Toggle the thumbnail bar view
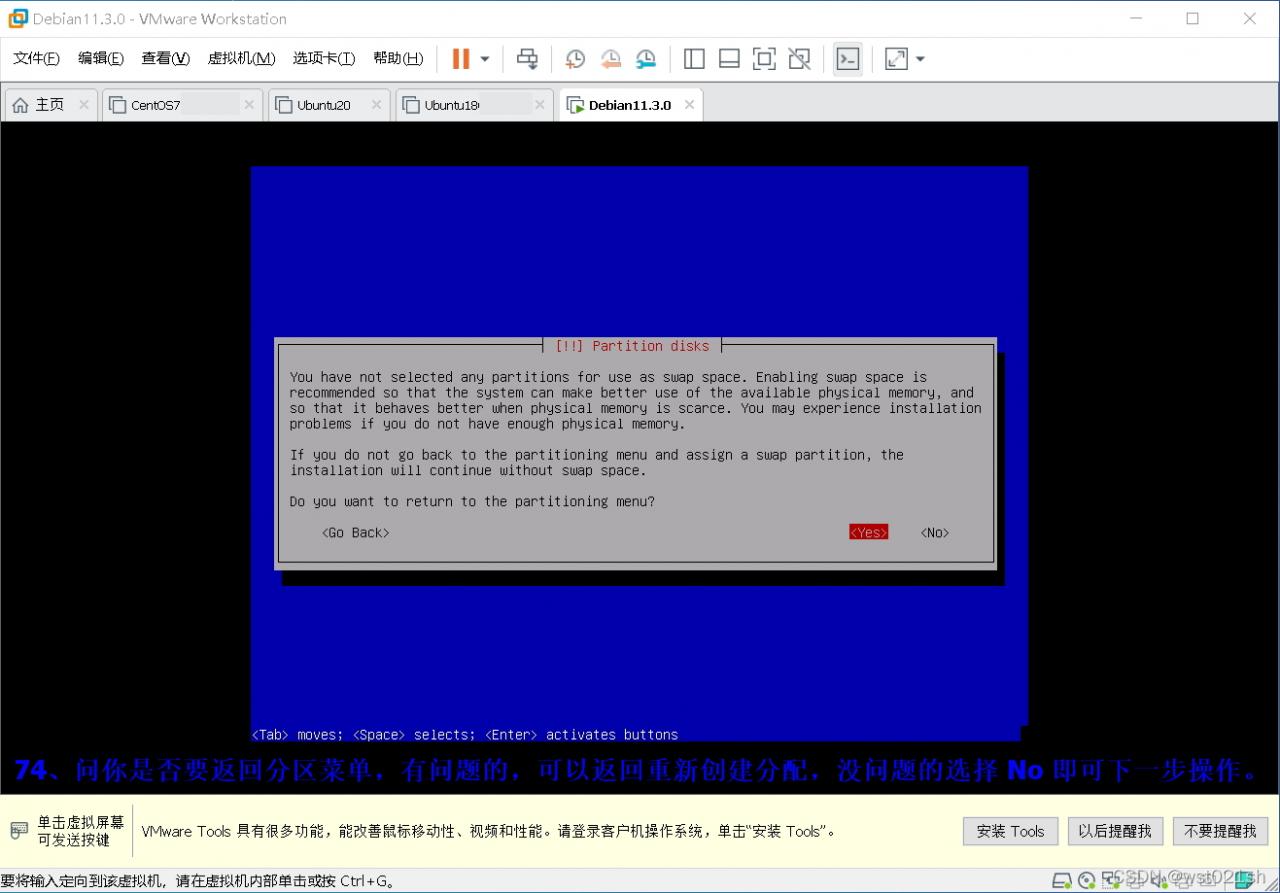1280x893 pixels. coord(729,59)
